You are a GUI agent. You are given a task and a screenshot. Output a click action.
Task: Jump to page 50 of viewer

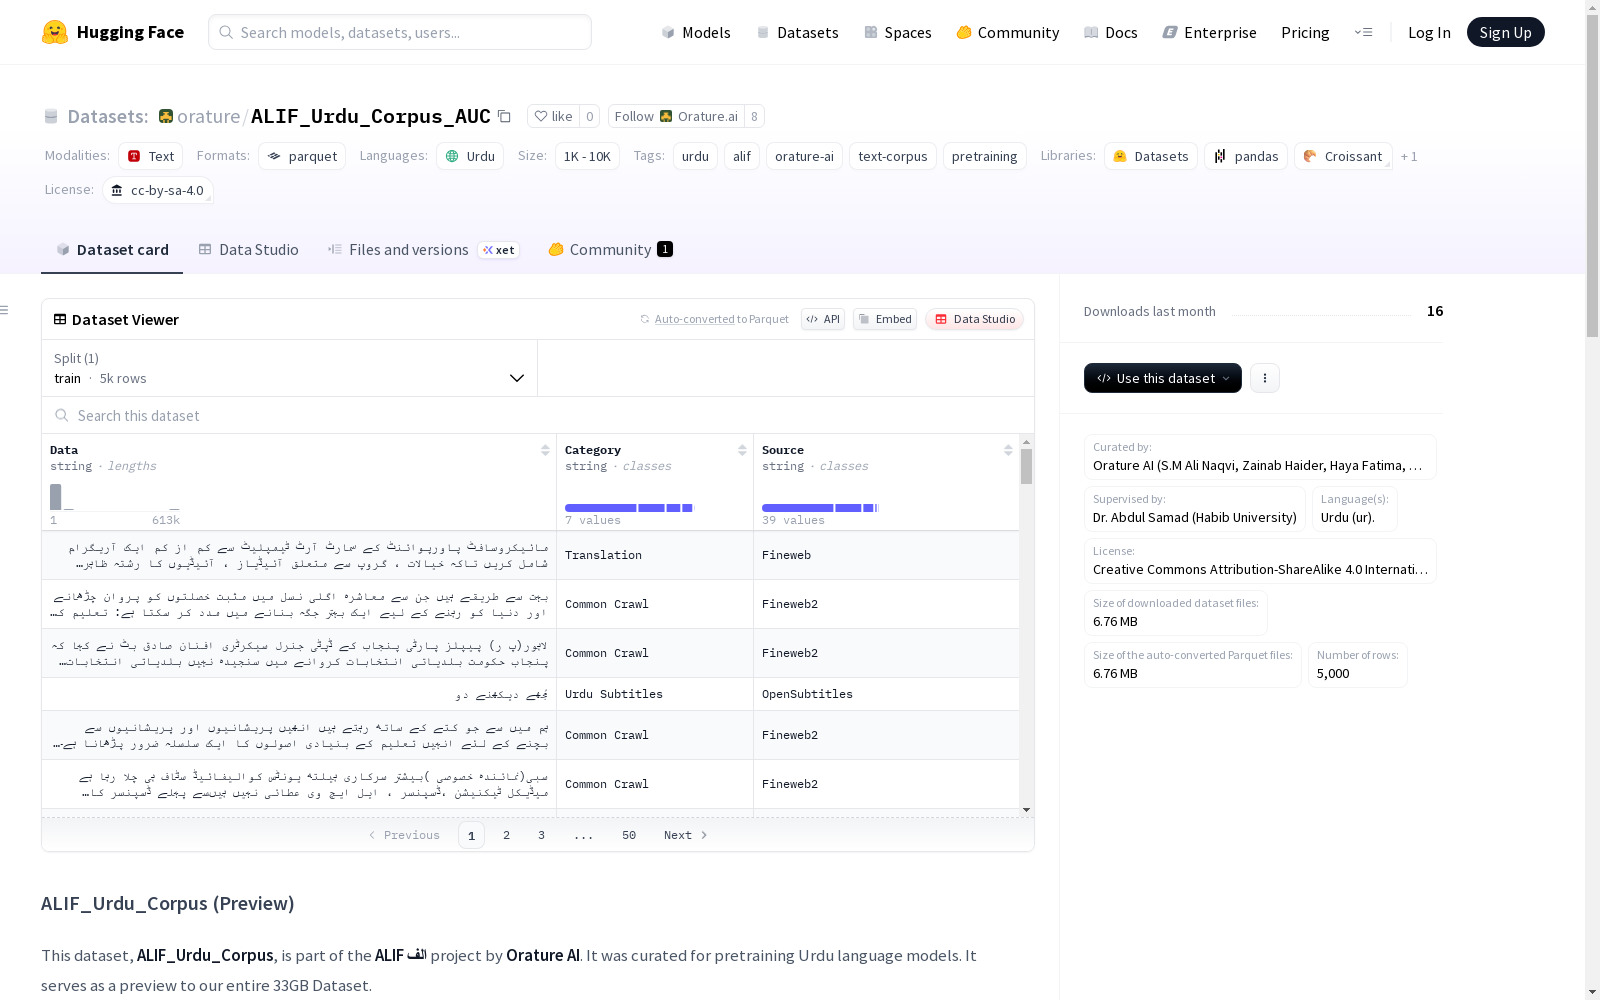click(628, 835)
